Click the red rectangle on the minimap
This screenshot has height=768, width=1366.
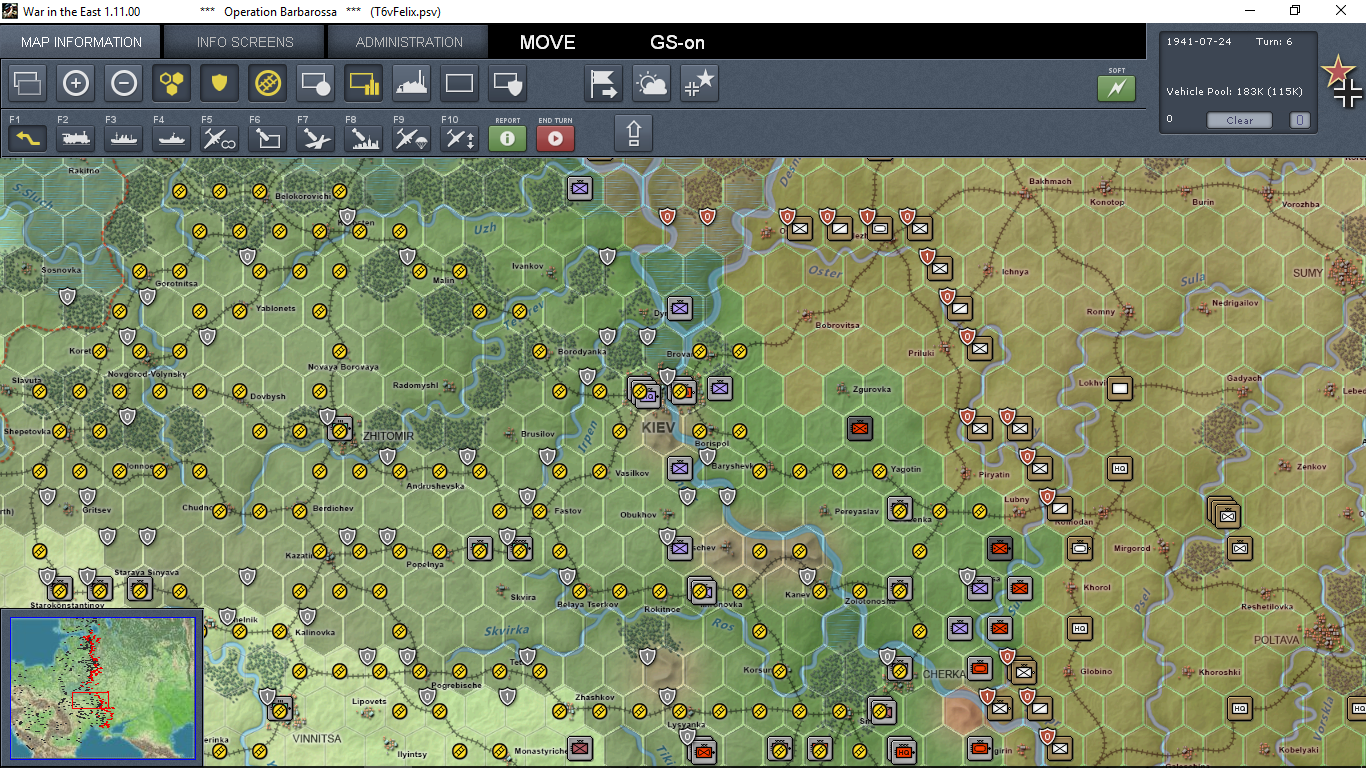coord(90,700)
